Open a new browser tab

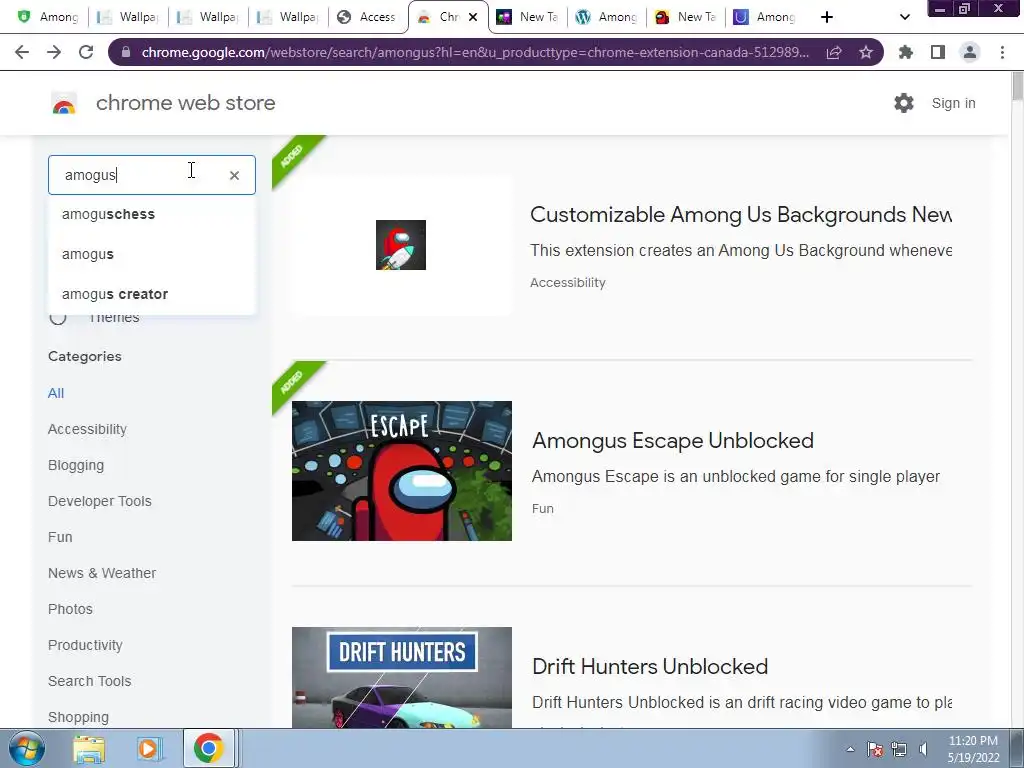[827, 17]
